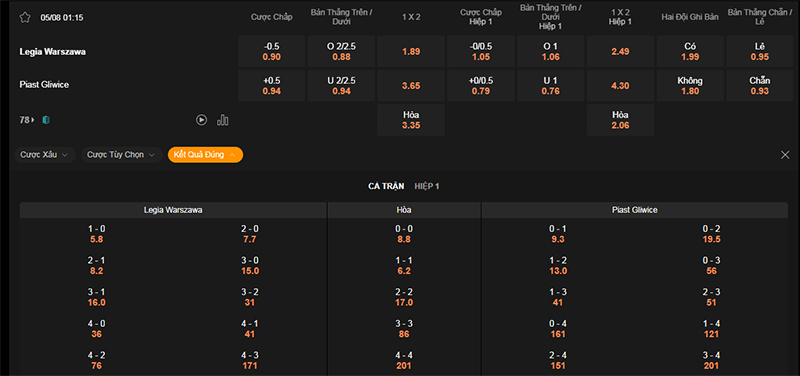Select Legia Warszawa -0.5 handicap at 0.90
Image resolution: width=800 pixels, height=376 pixels.
272,52
